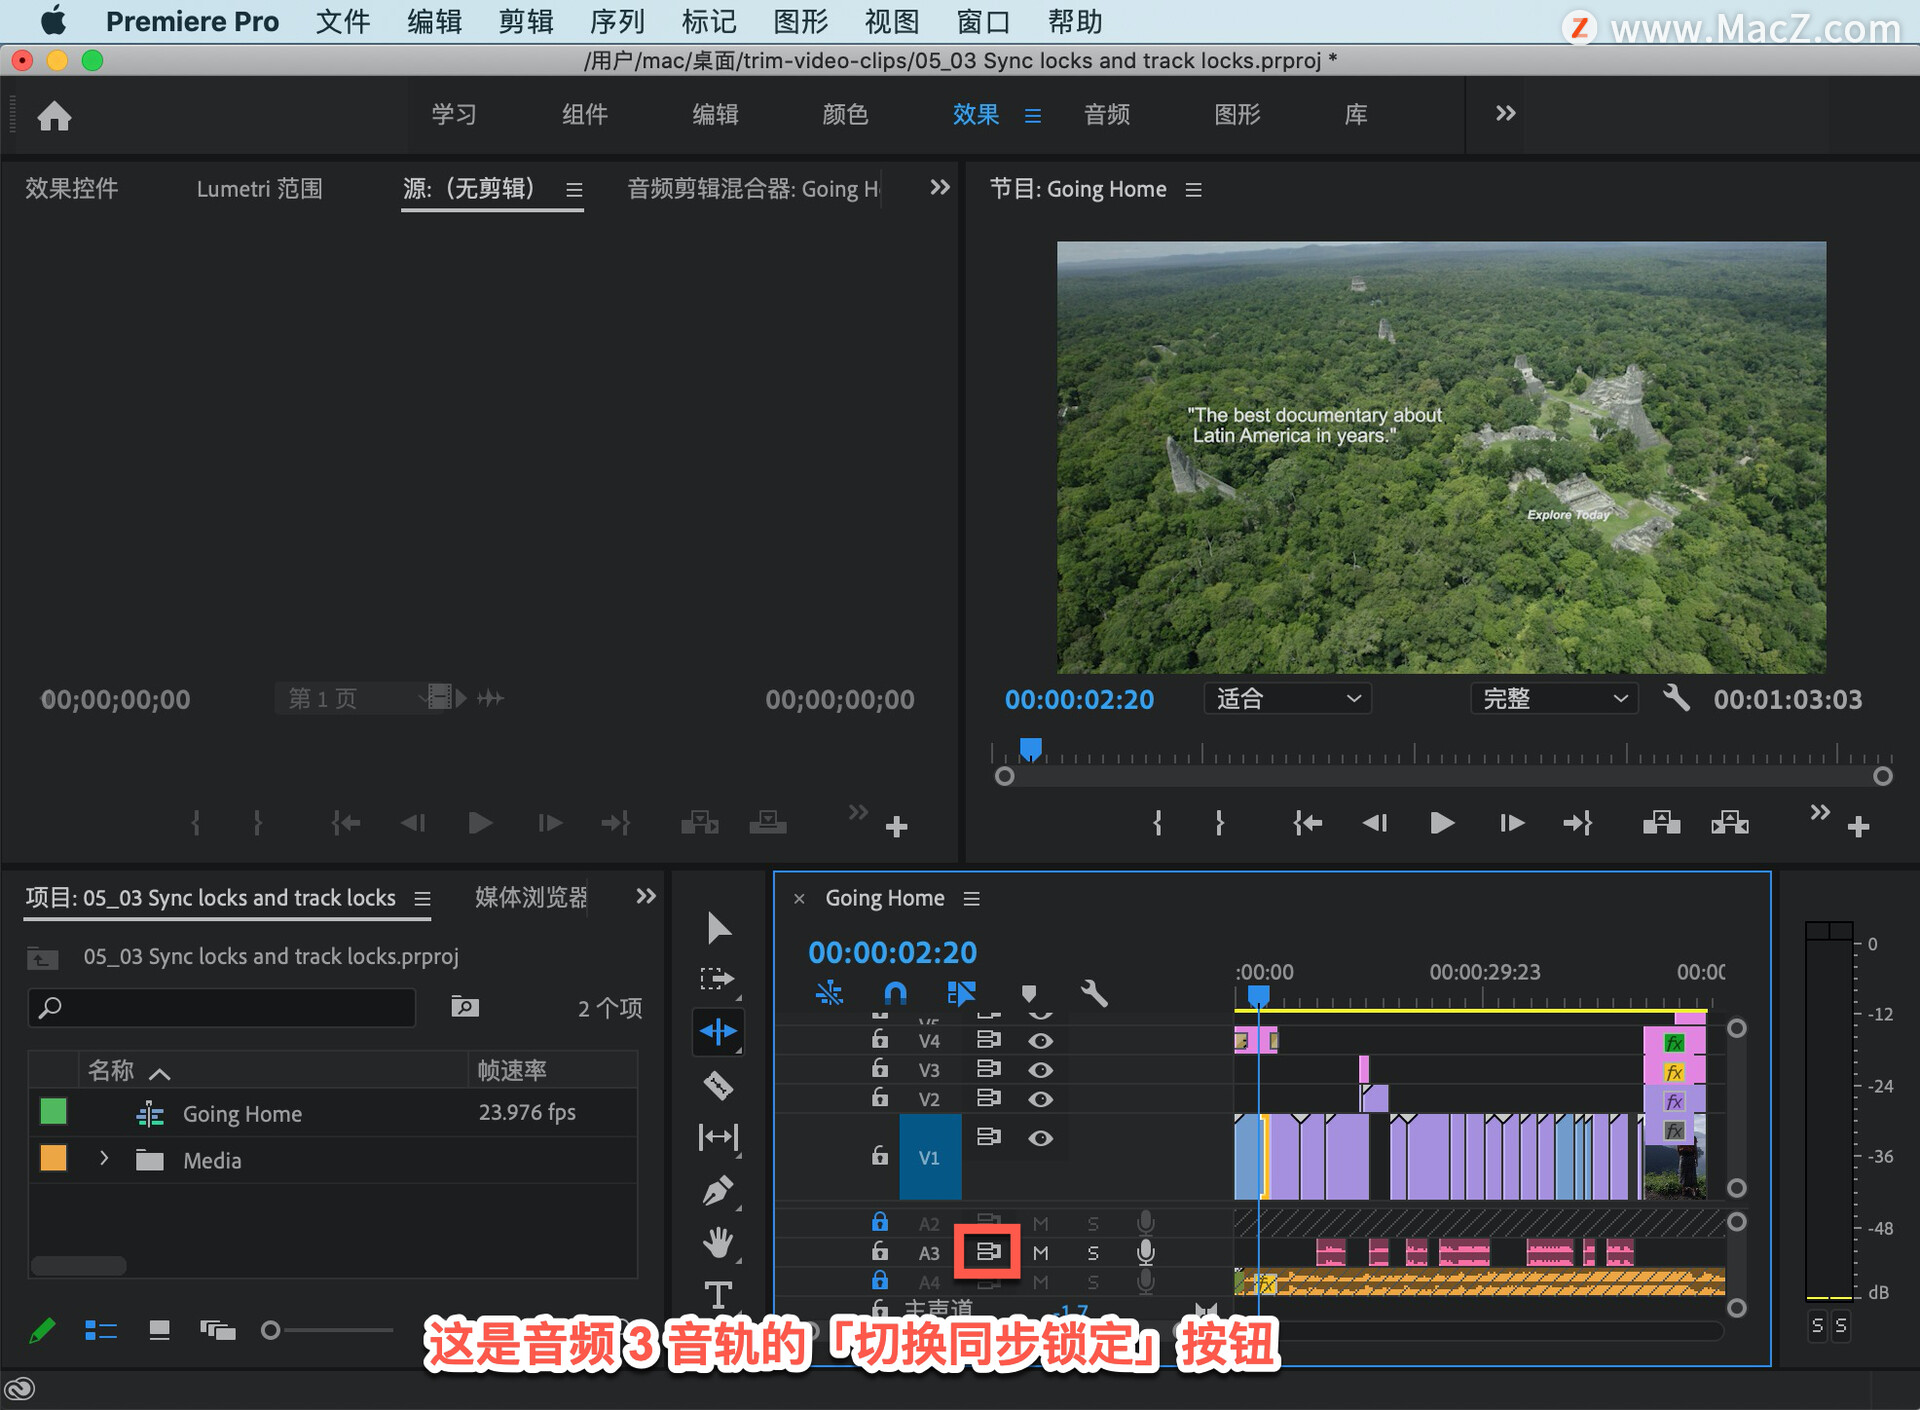Open the 媒体浏览器 tab
1920x1410 pixels.
point(531,897)
